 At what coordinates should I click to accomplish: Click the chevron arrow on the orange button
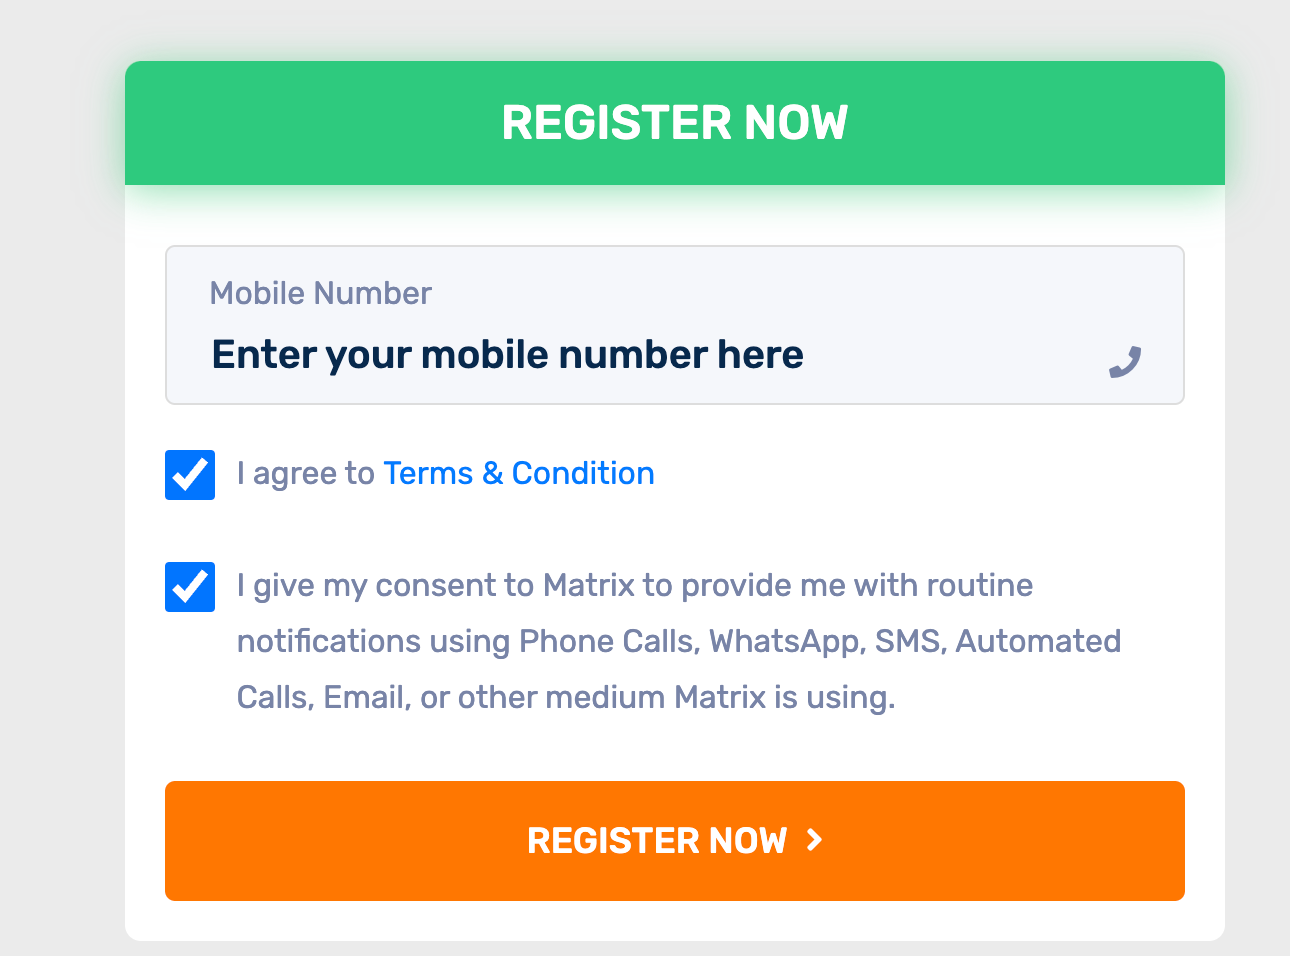click(x=815, y=840)
